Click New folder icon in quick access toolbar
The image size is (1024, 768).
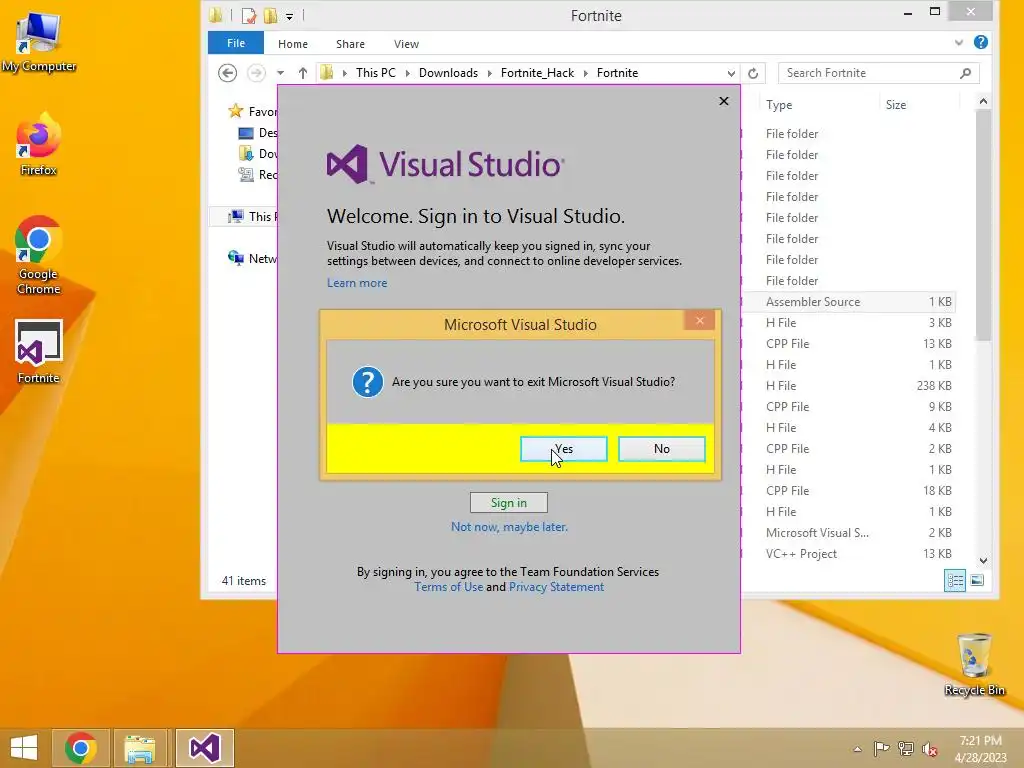point(270,15)
